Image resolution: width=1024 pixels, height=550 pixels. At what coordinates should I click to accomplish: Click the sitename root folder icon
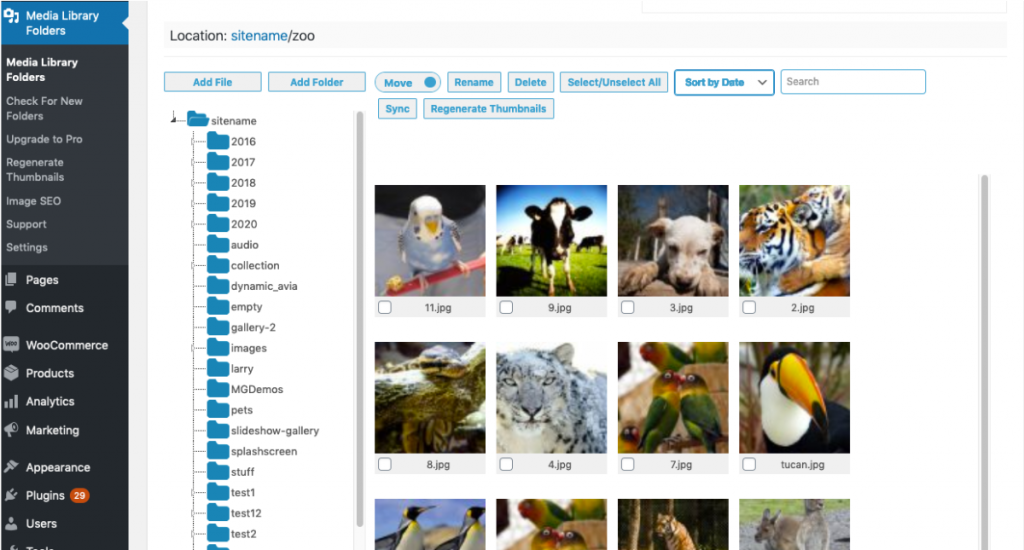pos(197,119)
